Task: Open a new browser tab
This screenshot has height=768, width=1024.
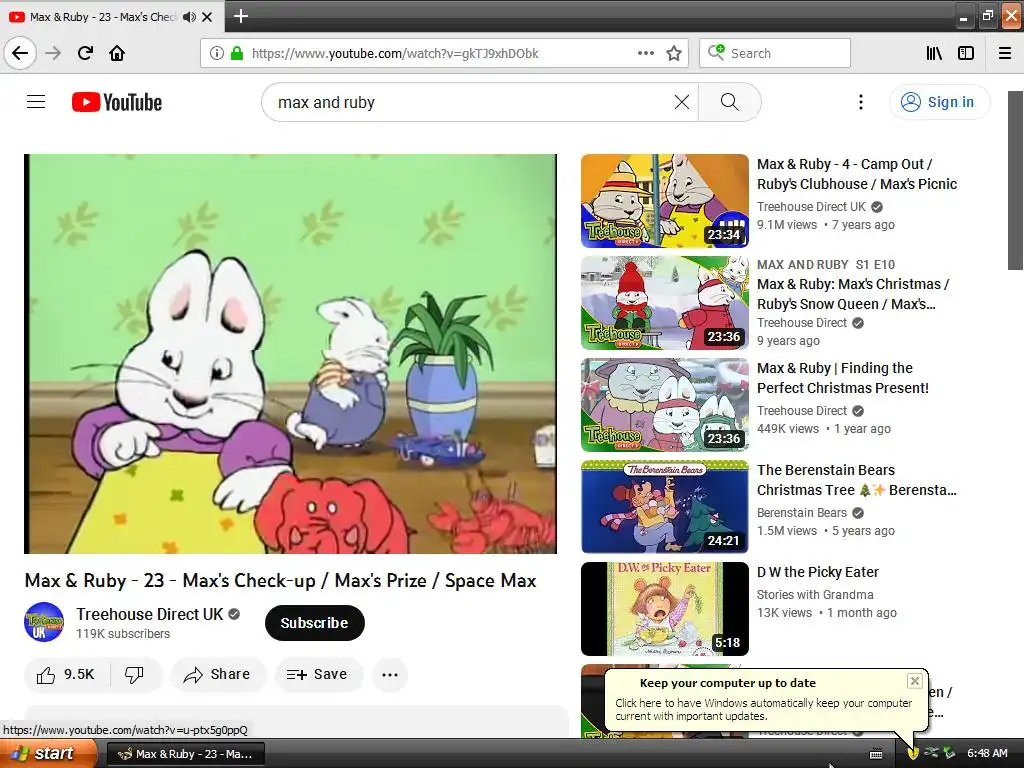Action: coord(240,16)
